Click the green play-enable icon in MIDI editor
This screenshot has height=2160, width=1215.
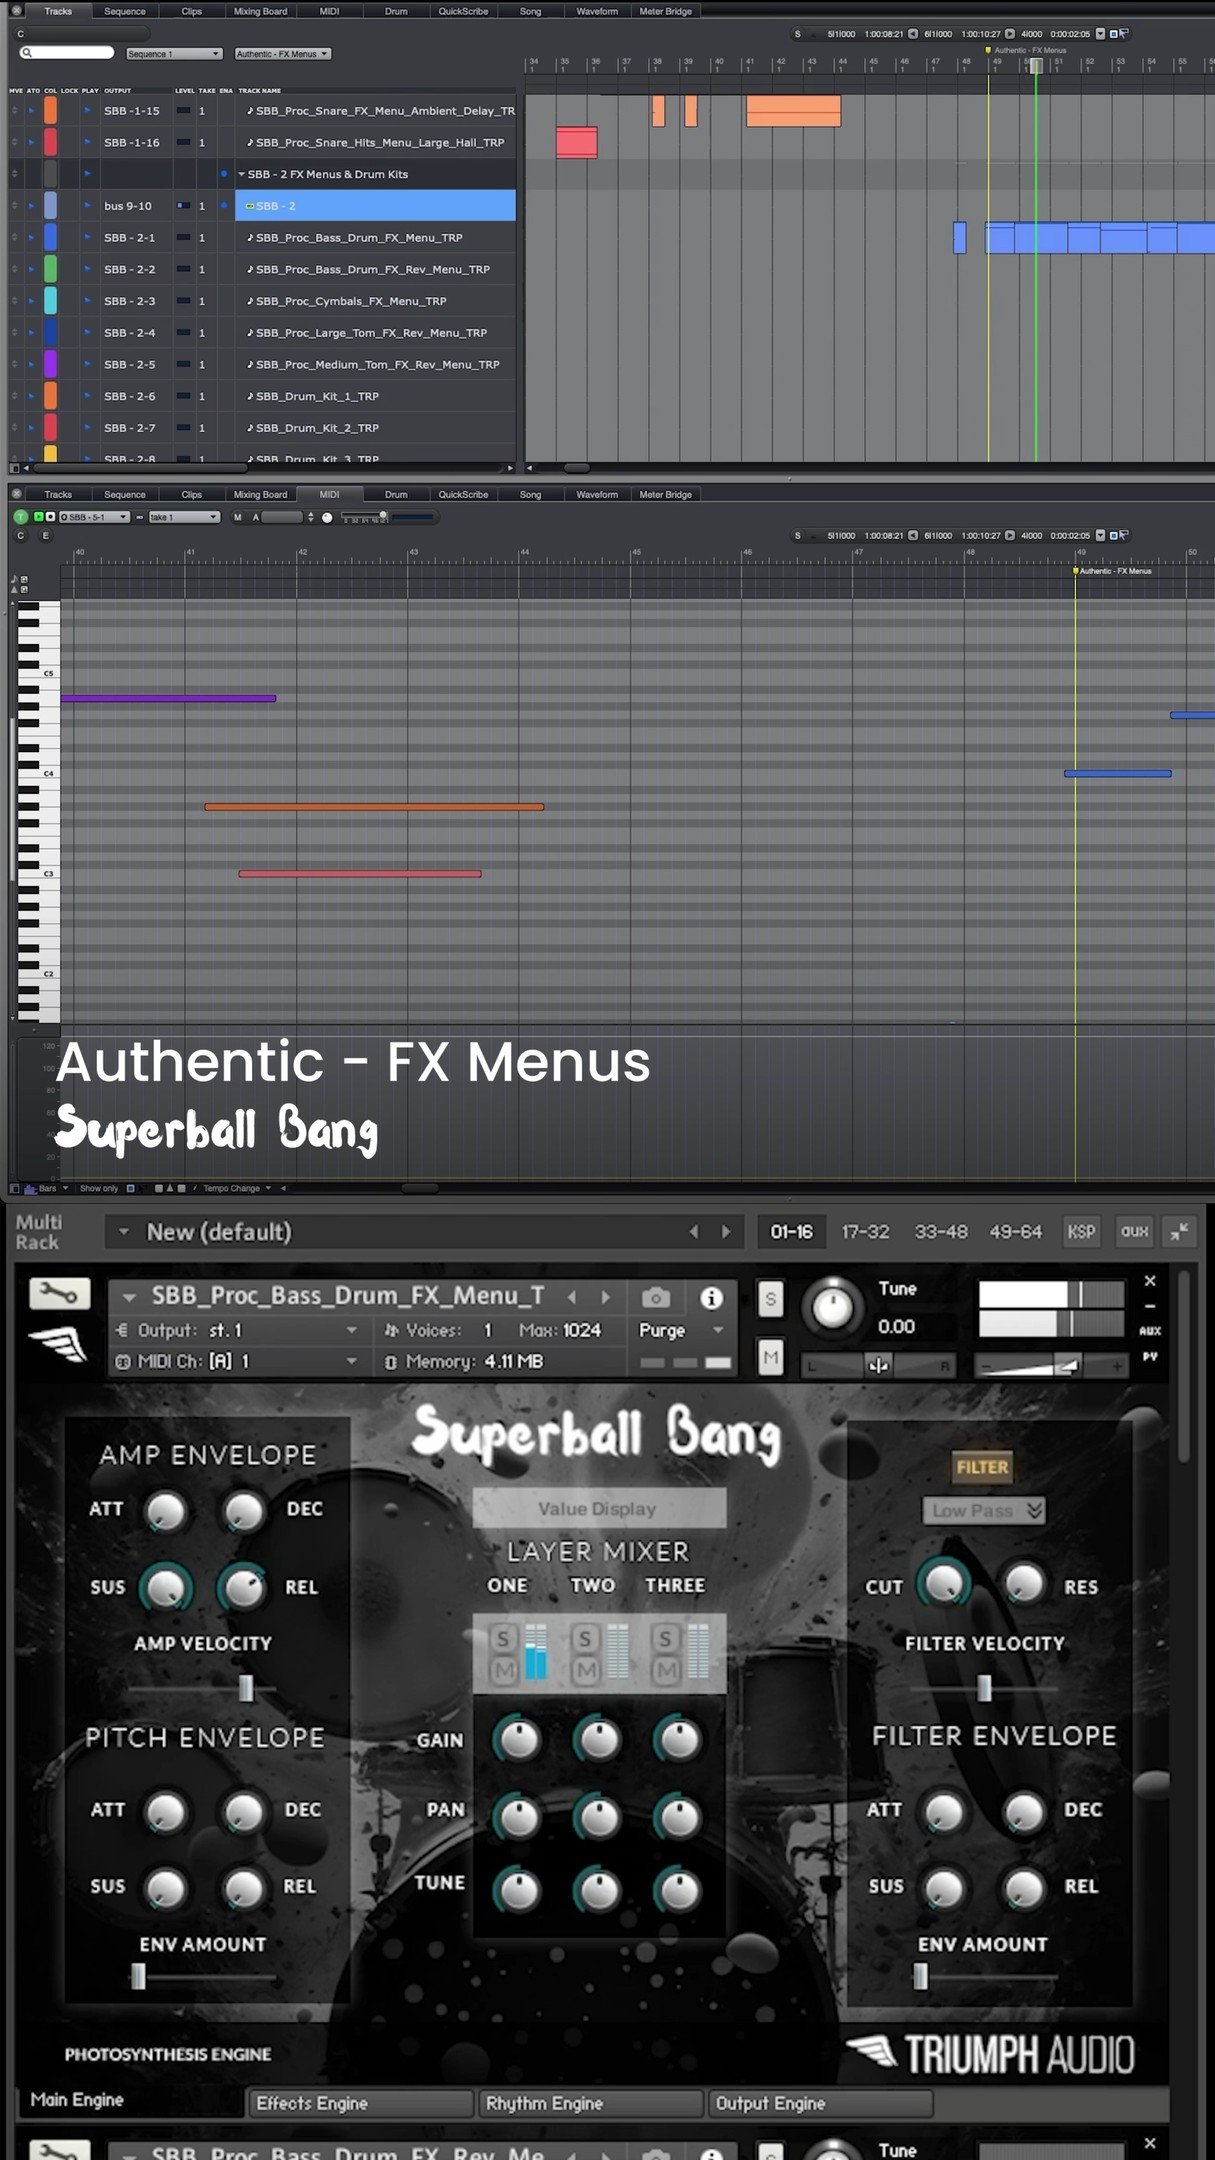(38, 517)
